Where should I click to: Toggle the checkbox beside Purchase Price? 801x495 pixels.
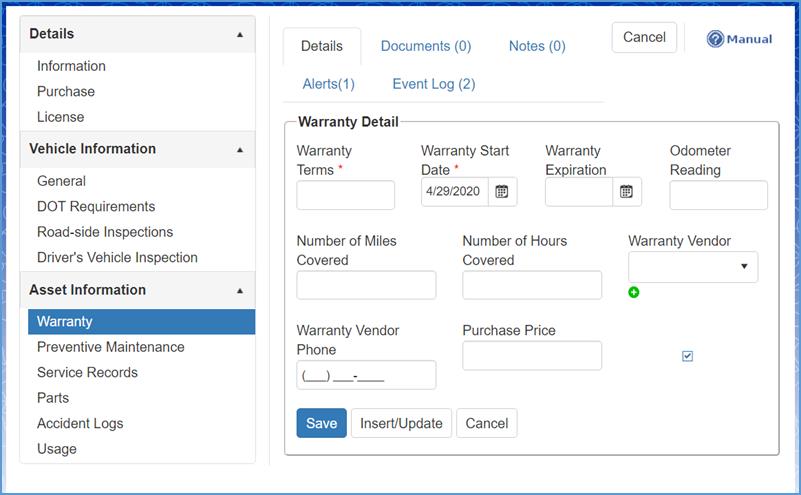pyautogui.click(x=687, y=356)
